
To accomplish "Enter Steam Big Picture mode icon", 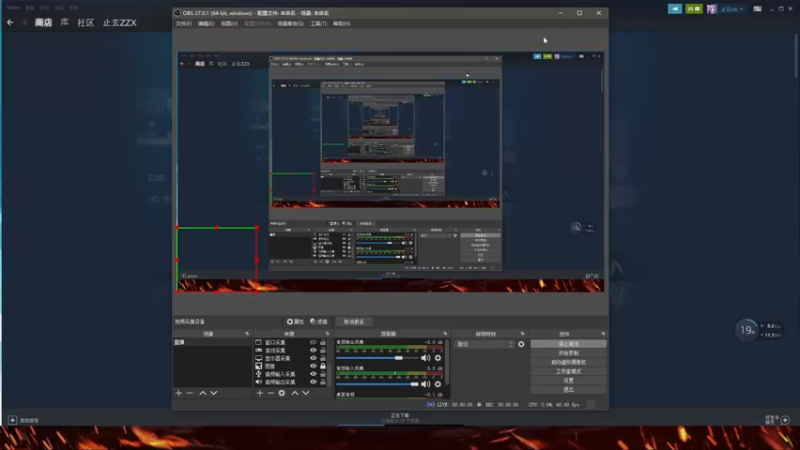I will click(x=758, y=9).
